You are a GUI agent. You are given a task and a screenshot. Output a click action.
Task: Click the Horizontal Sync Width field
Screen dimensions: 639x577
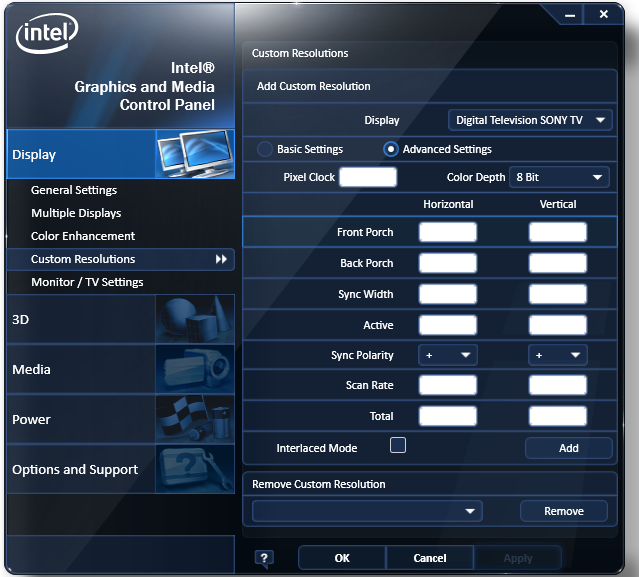[x=447, y=294]
